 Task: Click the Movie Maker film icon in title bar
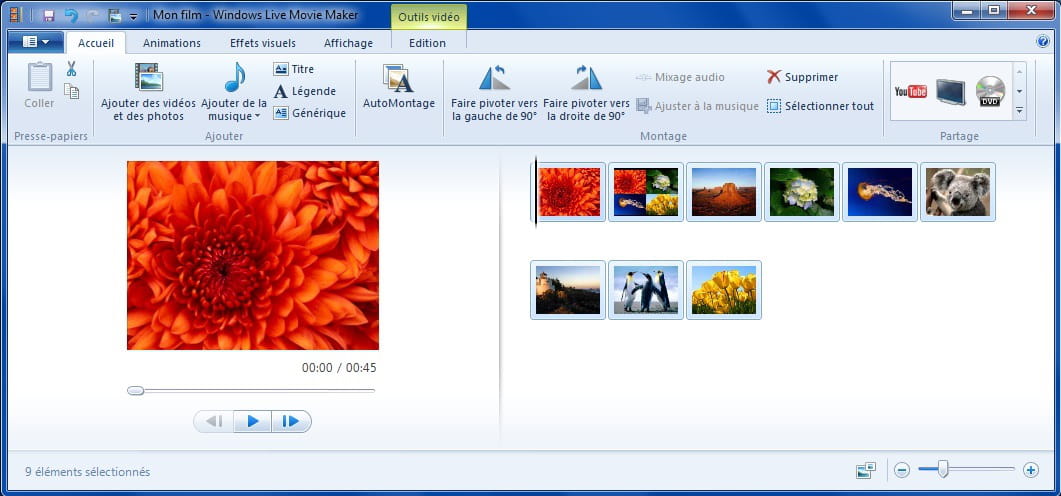tap(16, 14)
